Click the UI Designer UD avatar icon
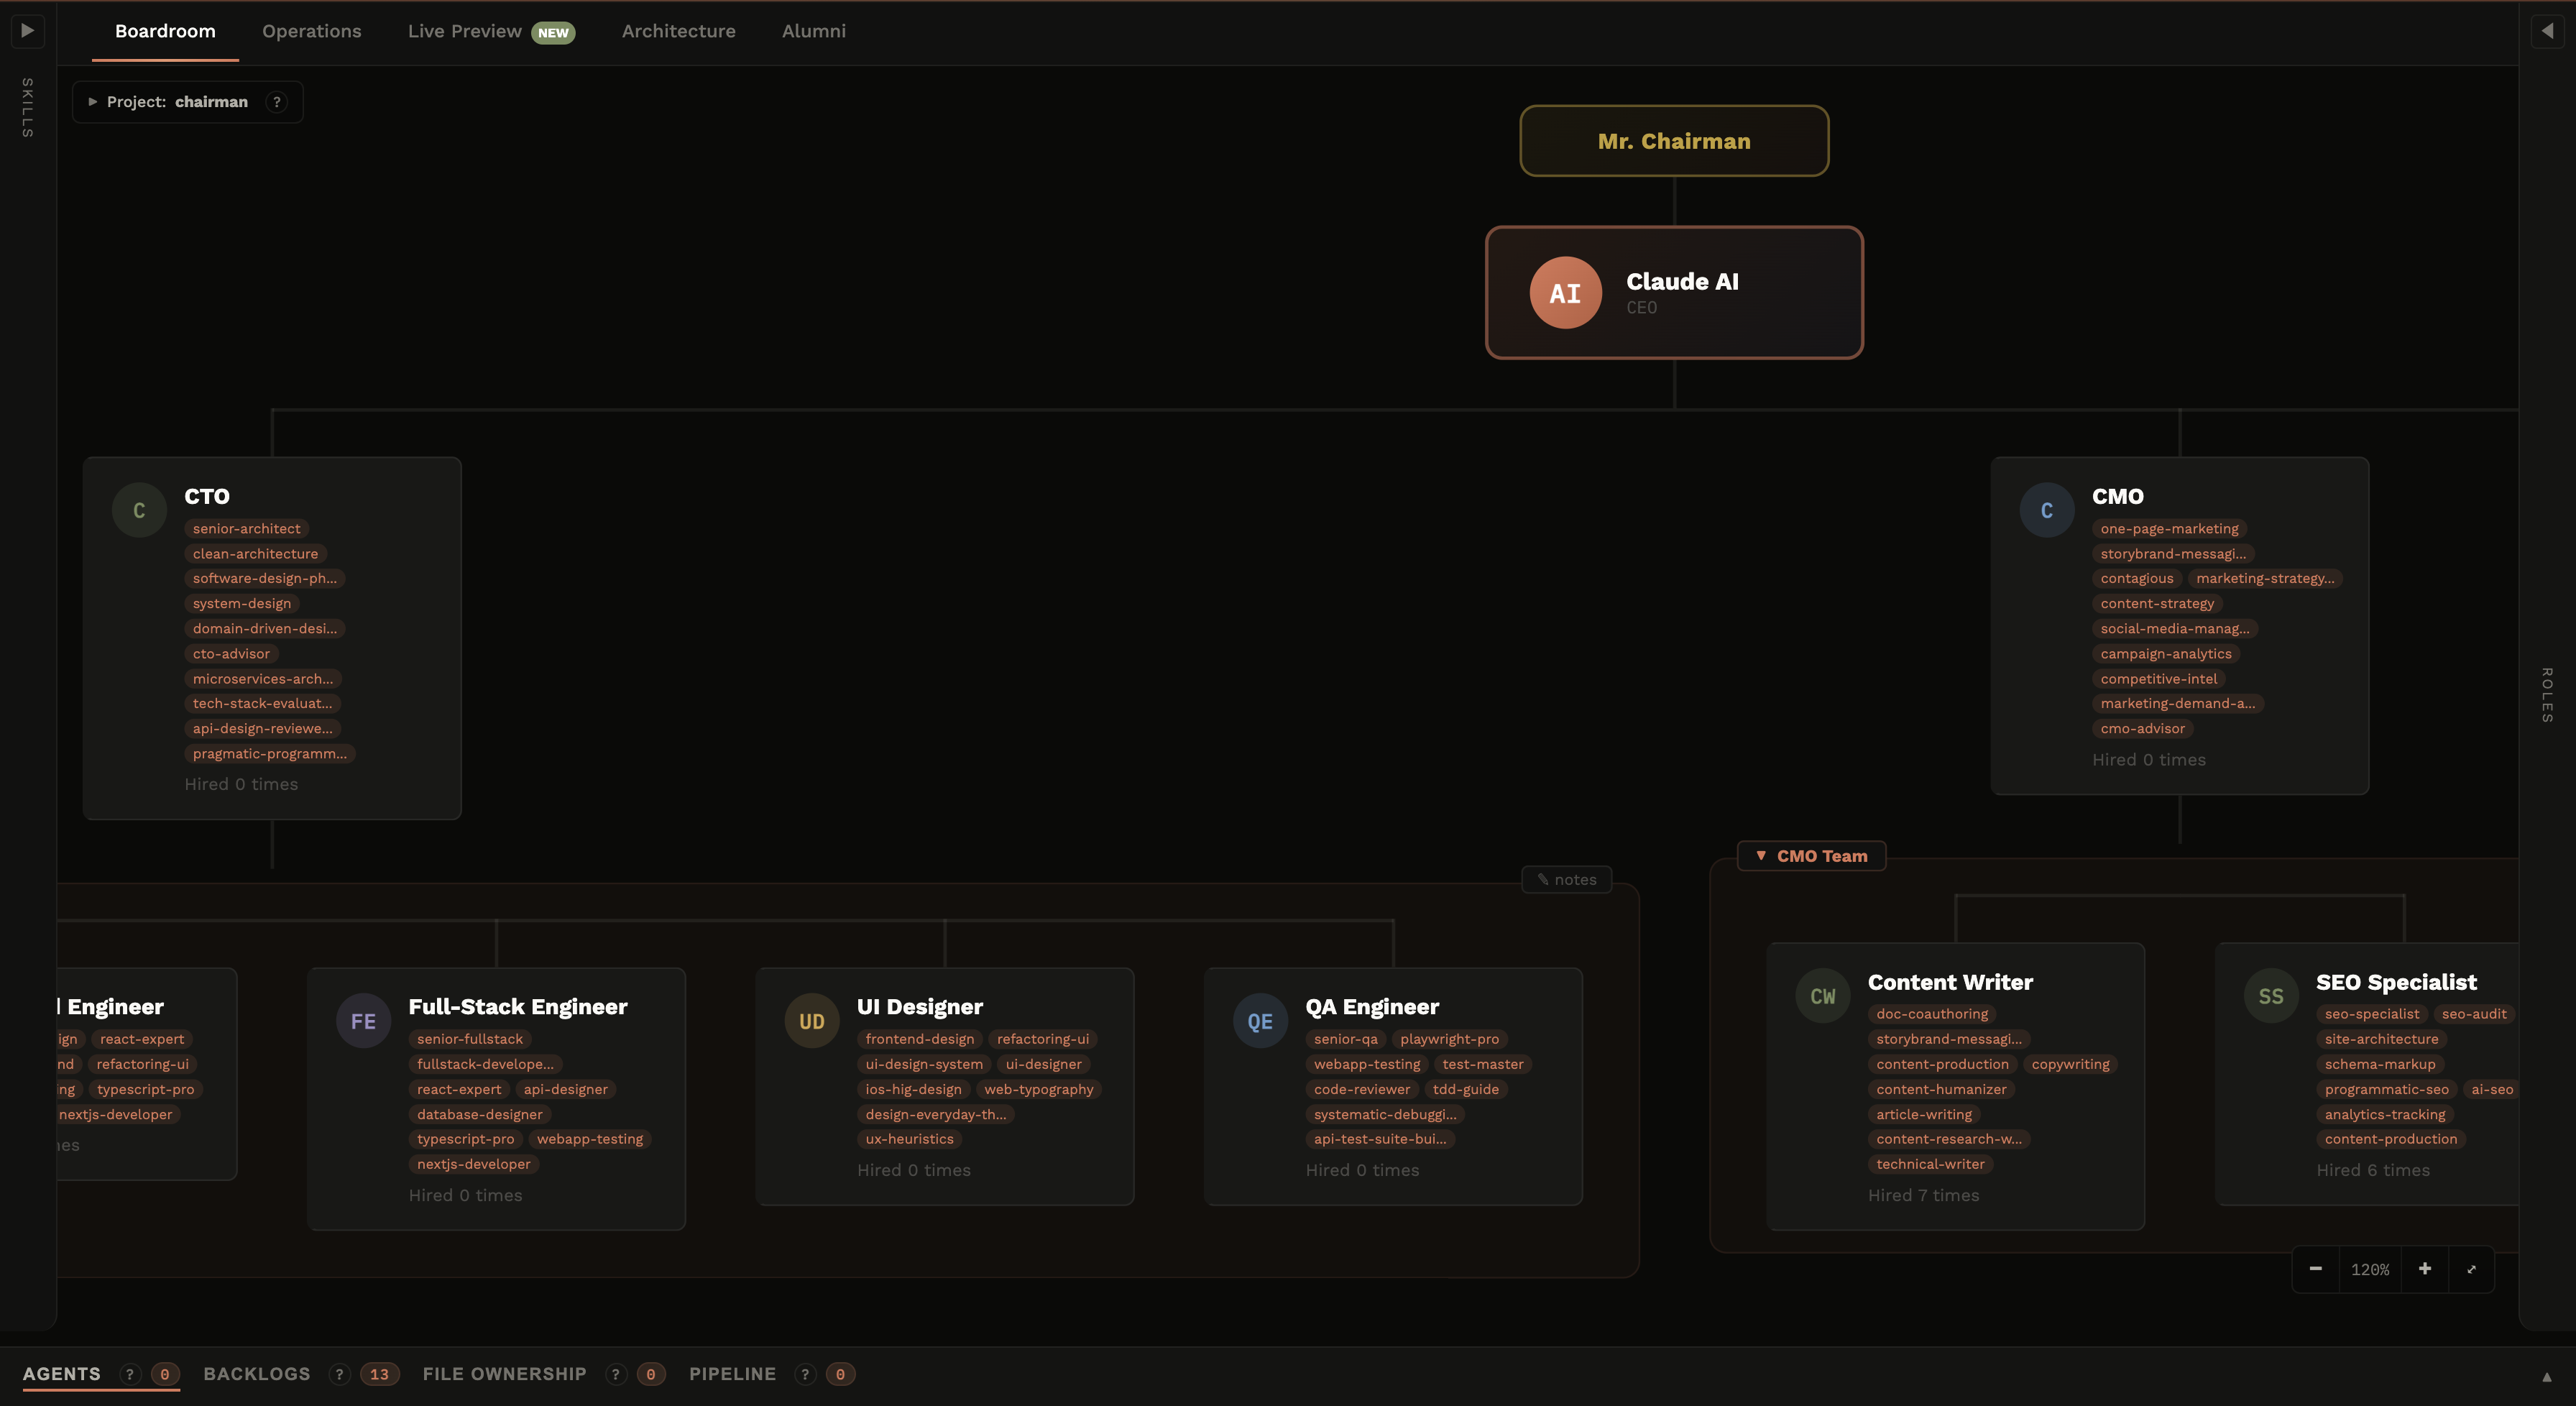This screenshot has height=1406, width=2576. click(x=810, y=1020)
